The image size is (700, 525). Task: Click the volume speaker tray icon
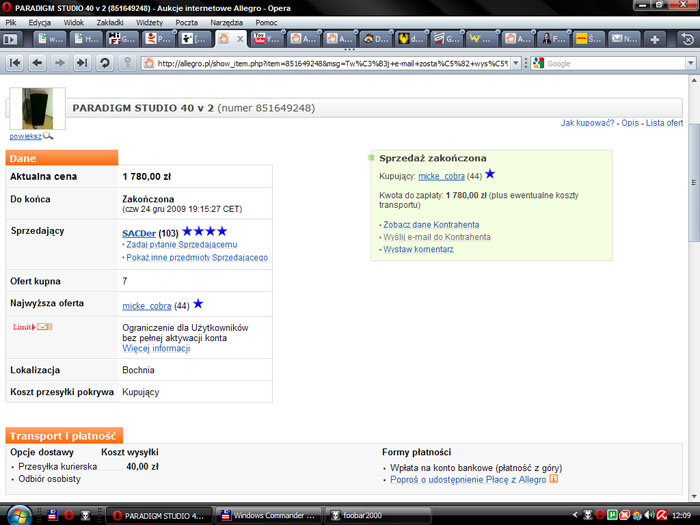tap(650, 515)
